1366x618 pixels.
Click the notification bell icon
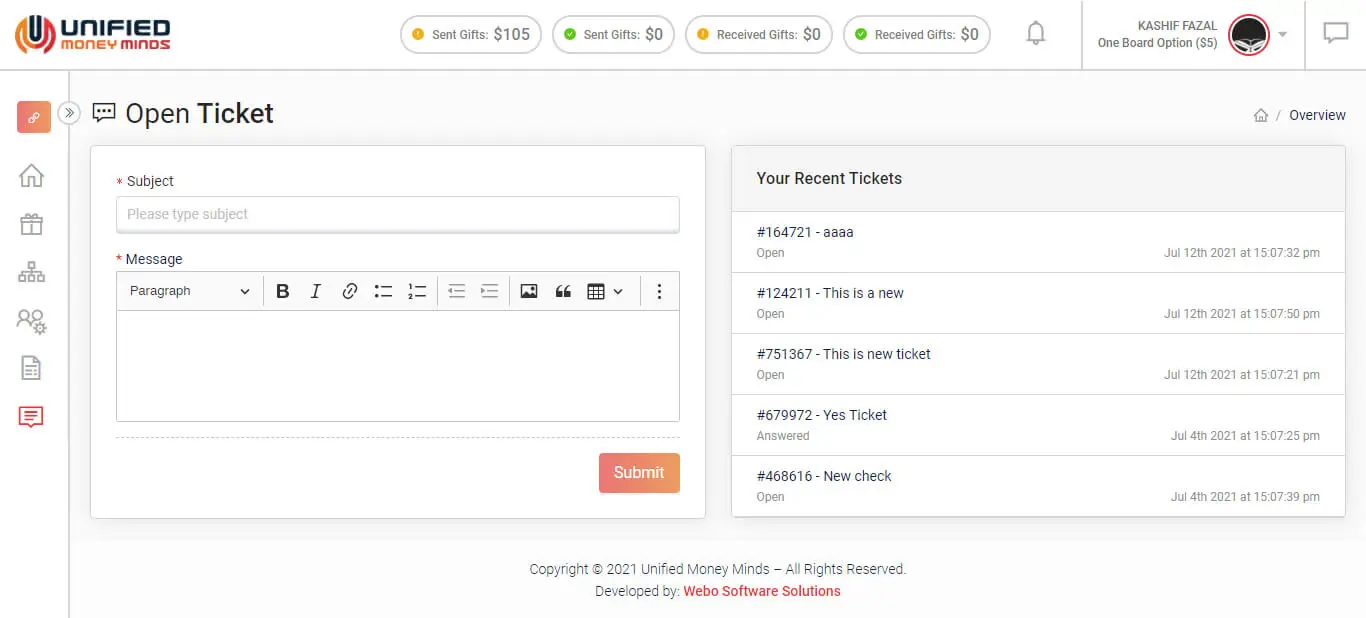pos(1036,34)
